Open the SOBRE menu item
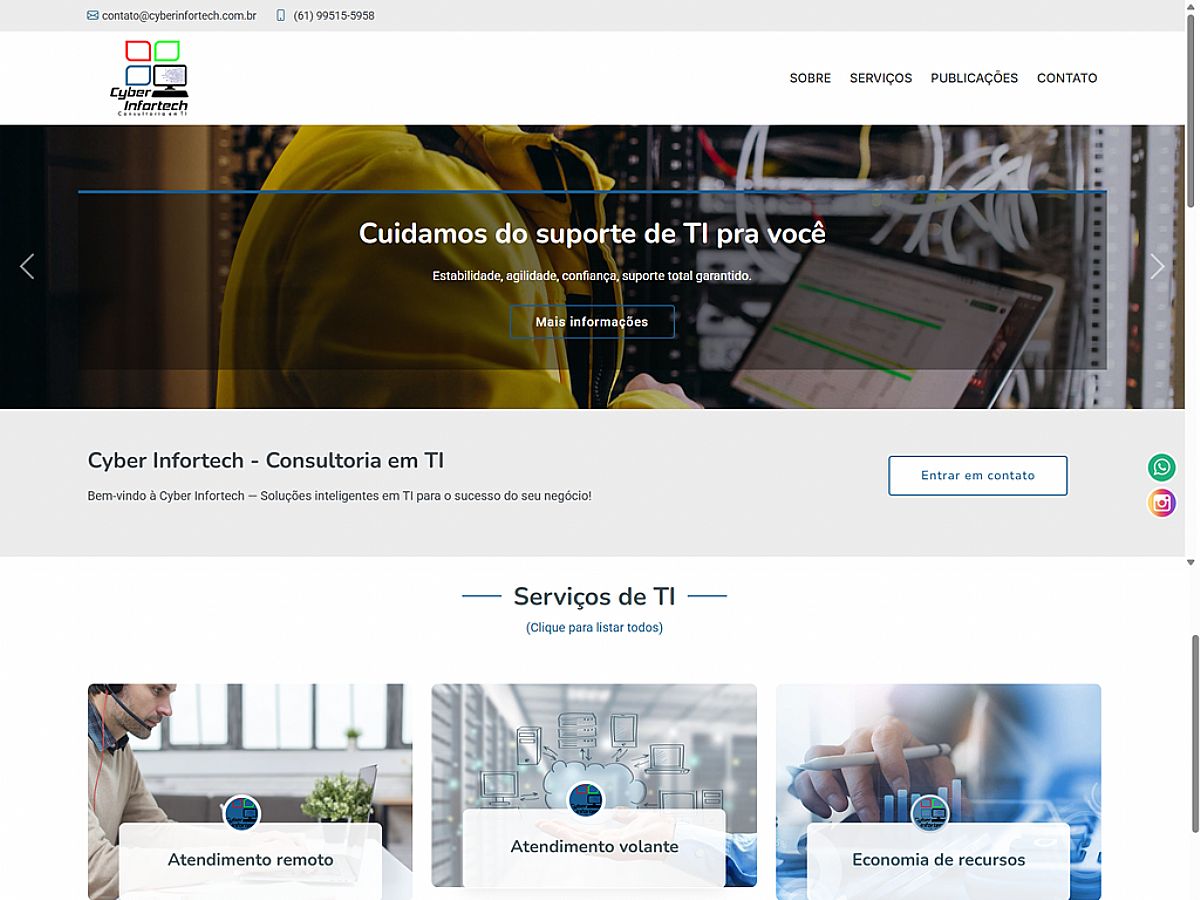Image resolution: width=1200 pixels, height=900 pixels. (x=810, y=78)
